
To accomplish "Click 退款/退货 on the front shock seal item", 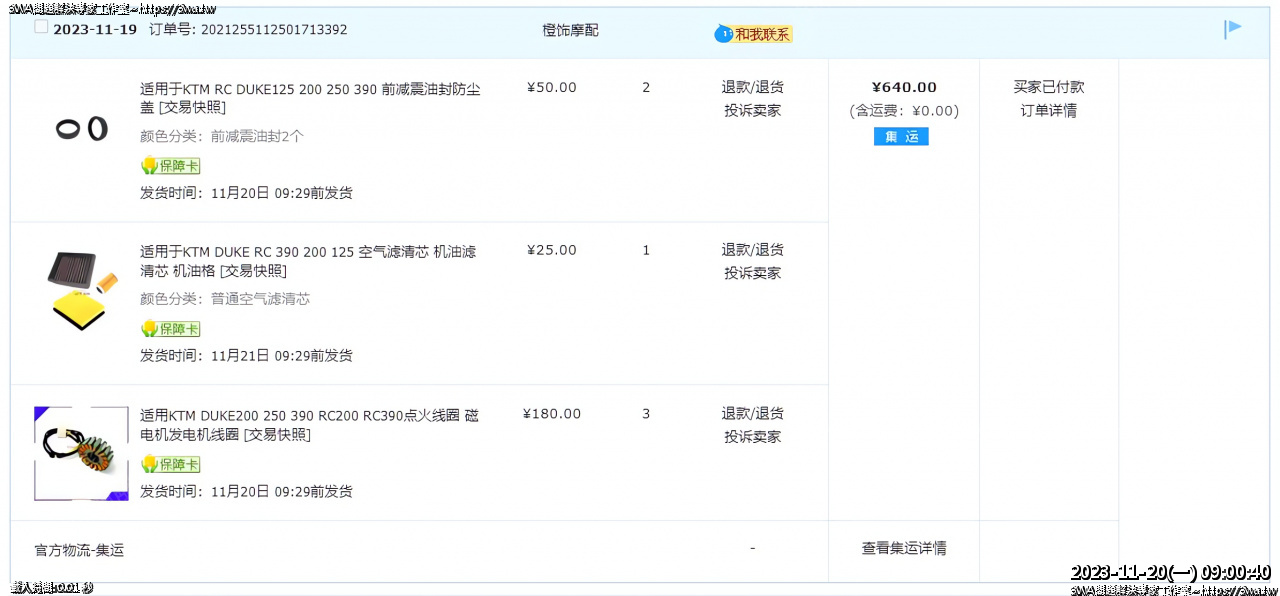I will point(753,87).
